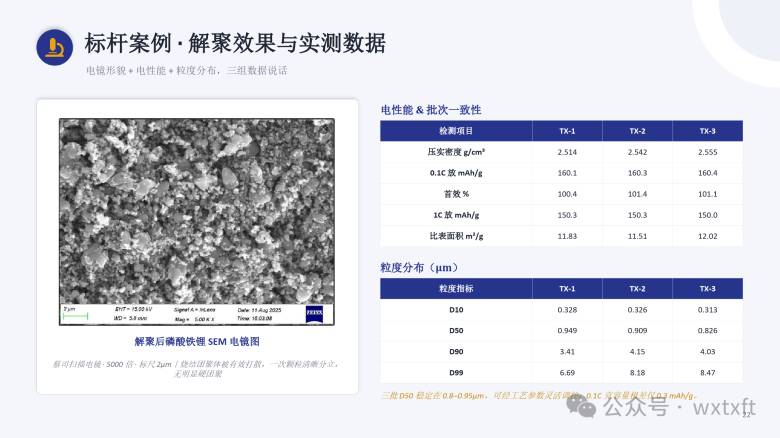Click the WeChat logo in the watermark
Viewport: 780px width, 438px height.
[581, 406]
